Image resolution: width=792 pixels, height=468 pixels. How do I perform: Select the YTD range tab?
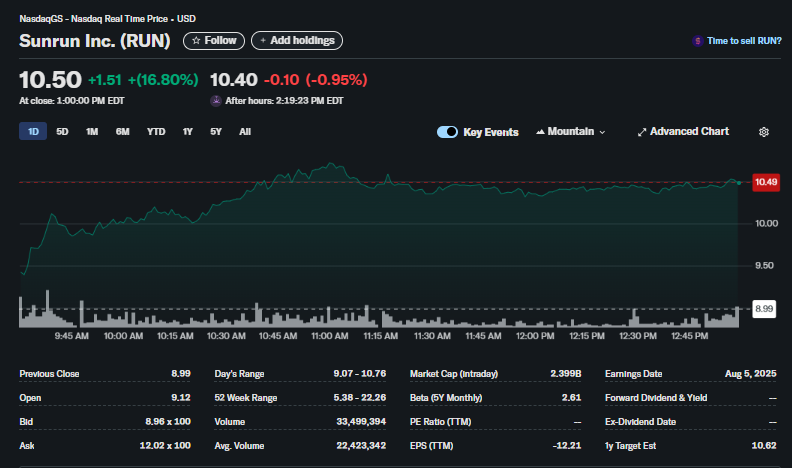click(156, 131)
